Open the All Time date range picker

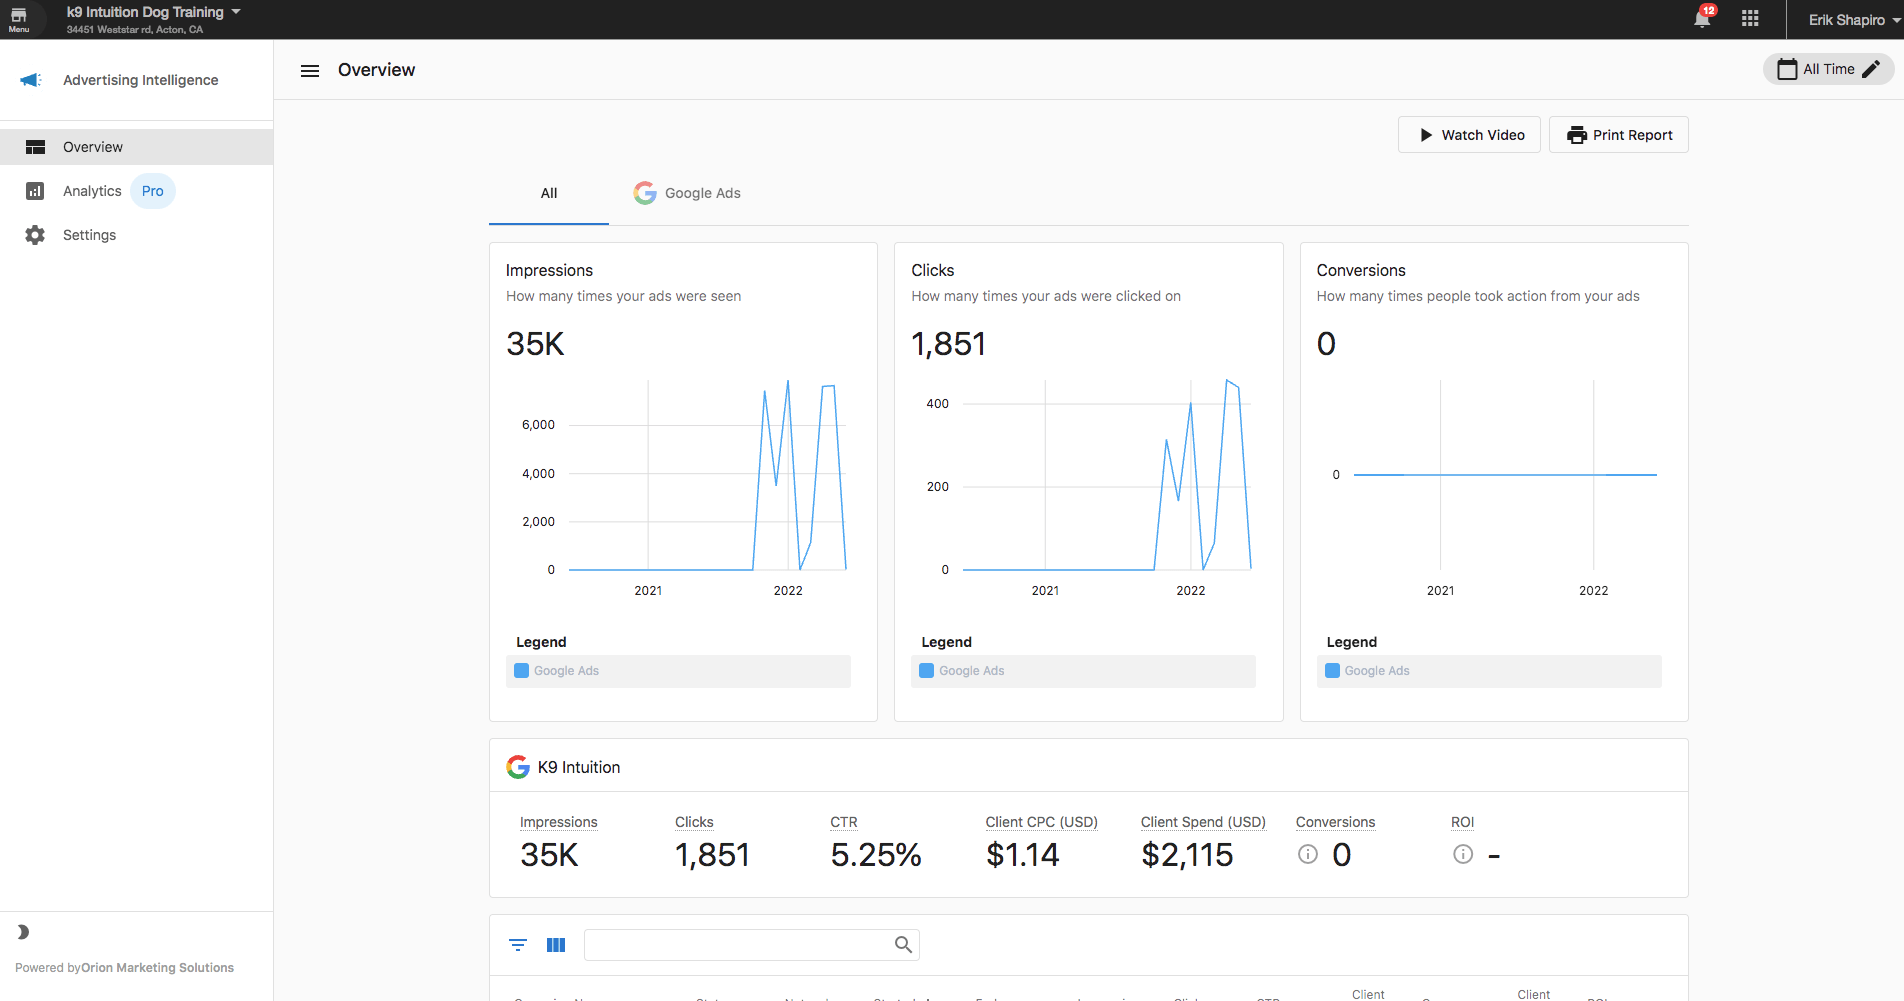[1828, 69]
